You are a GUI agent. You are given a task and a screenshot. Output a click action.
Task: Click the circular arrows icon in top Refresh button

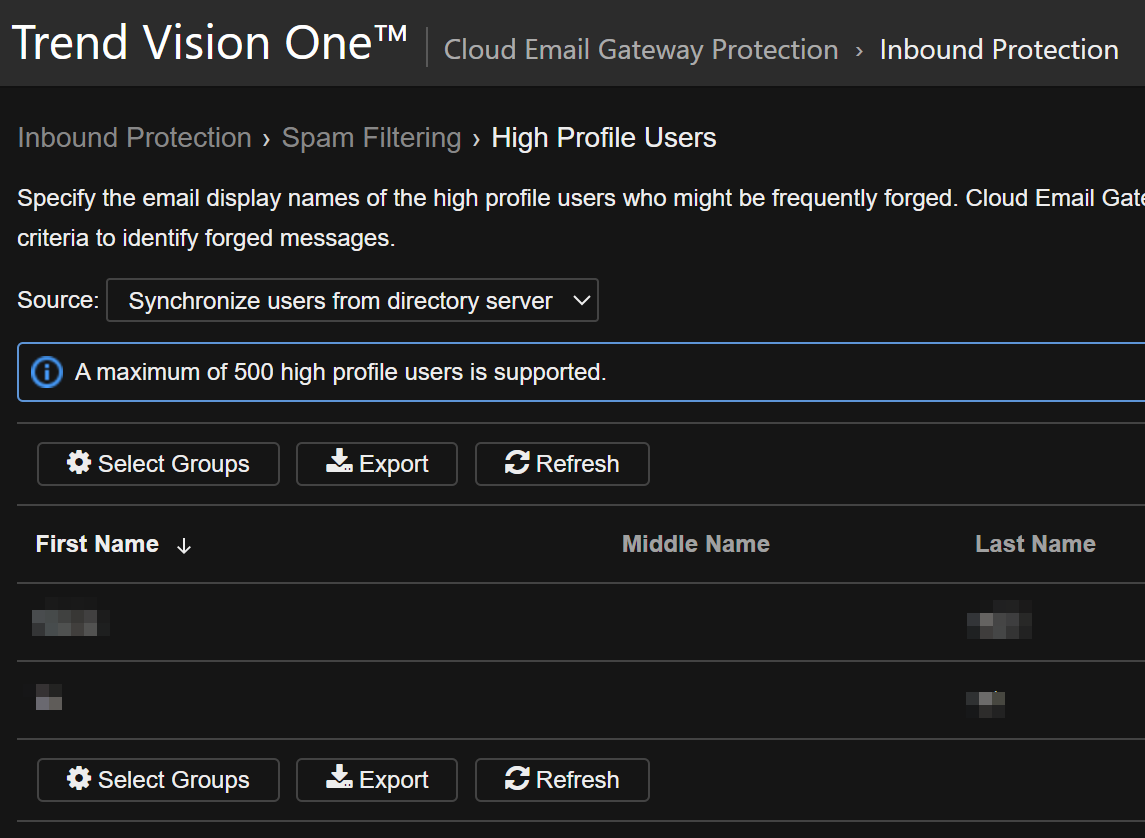pos(517,463)
